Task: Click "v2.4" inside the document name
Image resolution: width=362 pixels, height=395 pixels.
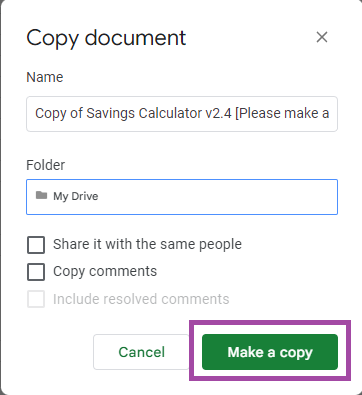Action: click(x=218, y=113)
